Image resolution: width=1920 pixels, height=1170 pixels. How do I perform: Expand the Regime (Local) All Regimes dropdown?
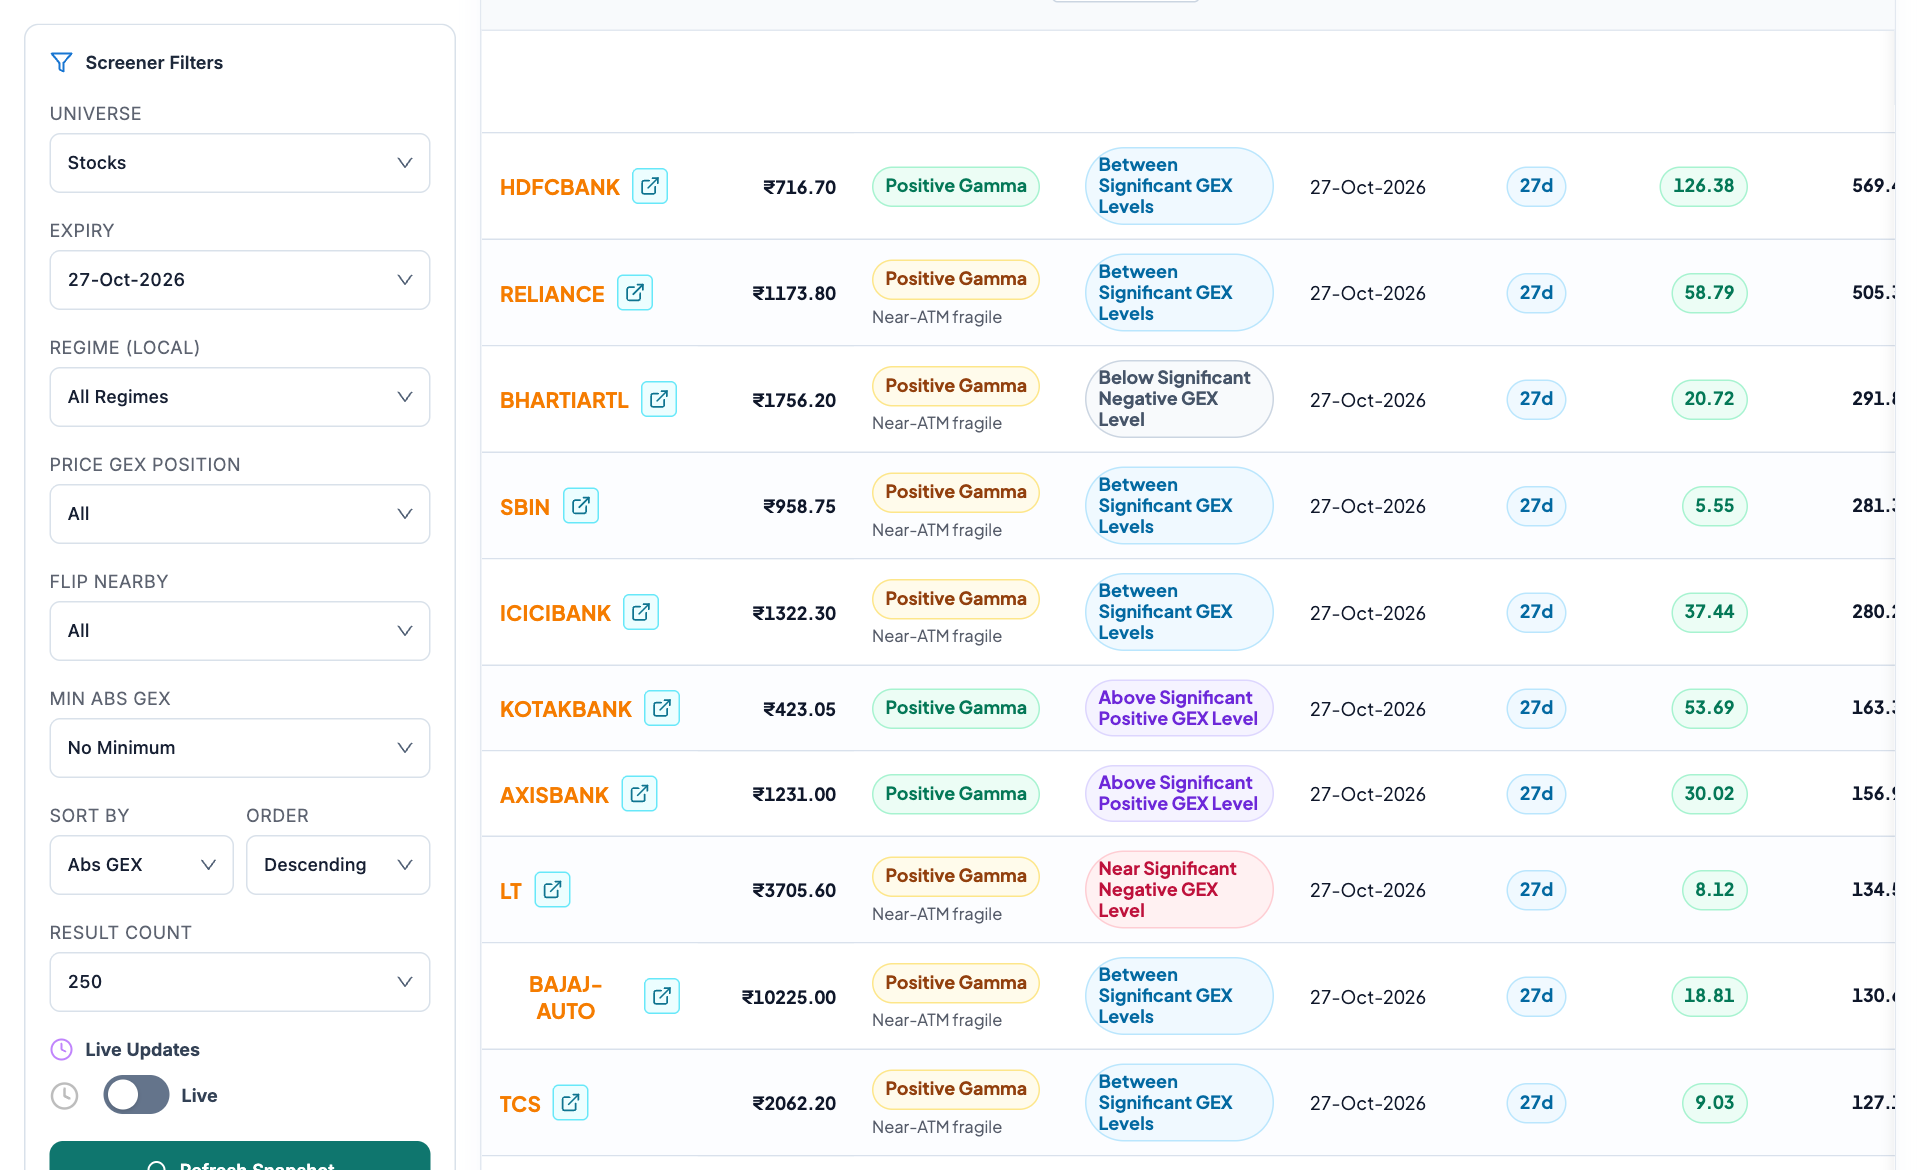coord(240,397)
